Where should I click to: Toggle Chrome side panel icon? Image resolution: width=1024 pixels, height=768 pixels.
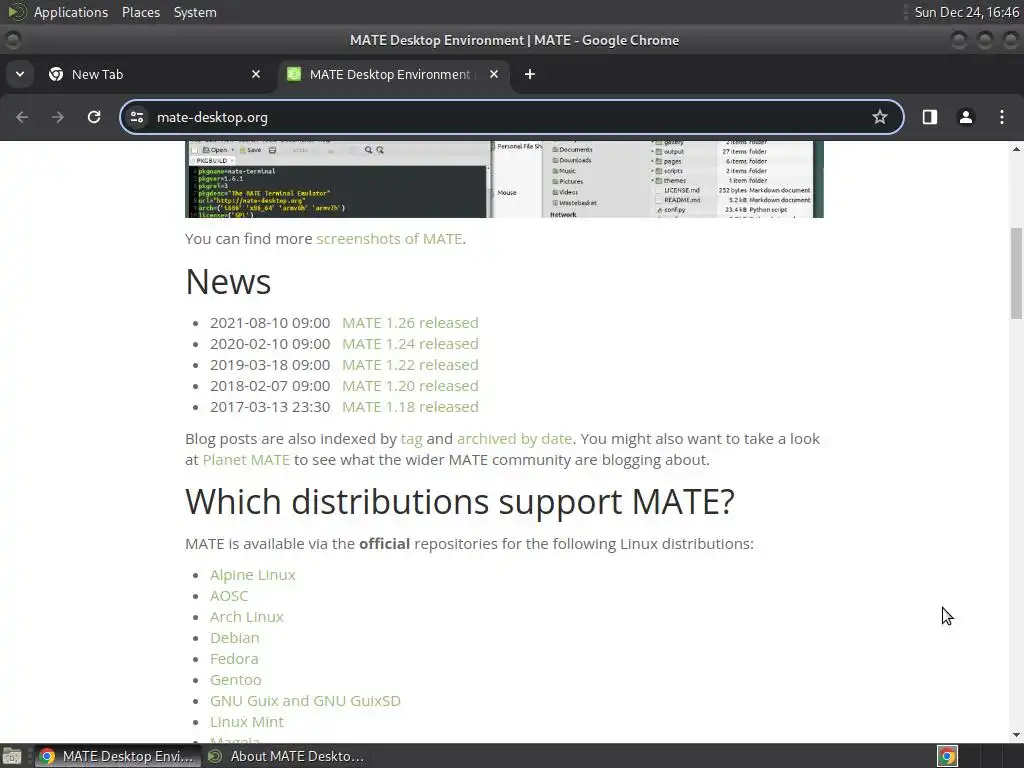click(x=929, y=117)
